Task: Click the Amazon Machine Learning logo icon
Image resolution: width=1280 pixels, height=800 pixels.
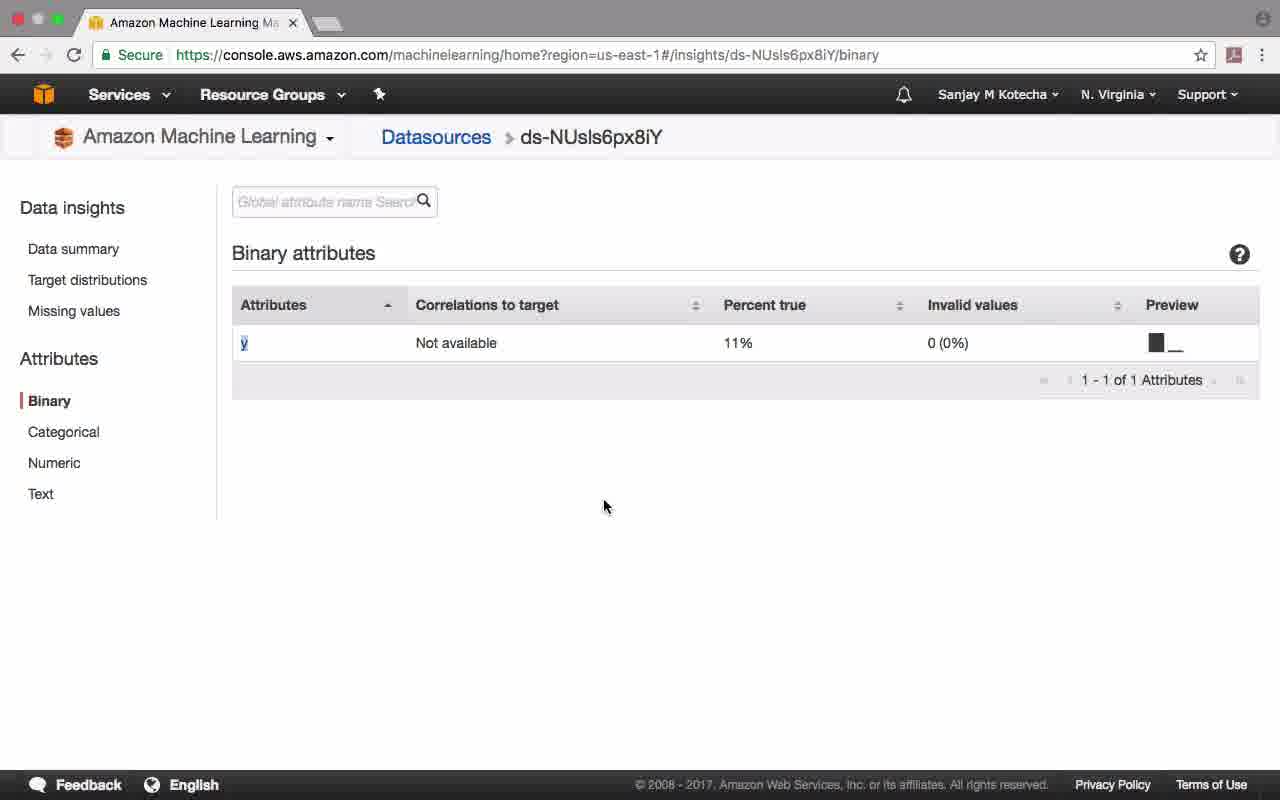Action: (64, 138)
